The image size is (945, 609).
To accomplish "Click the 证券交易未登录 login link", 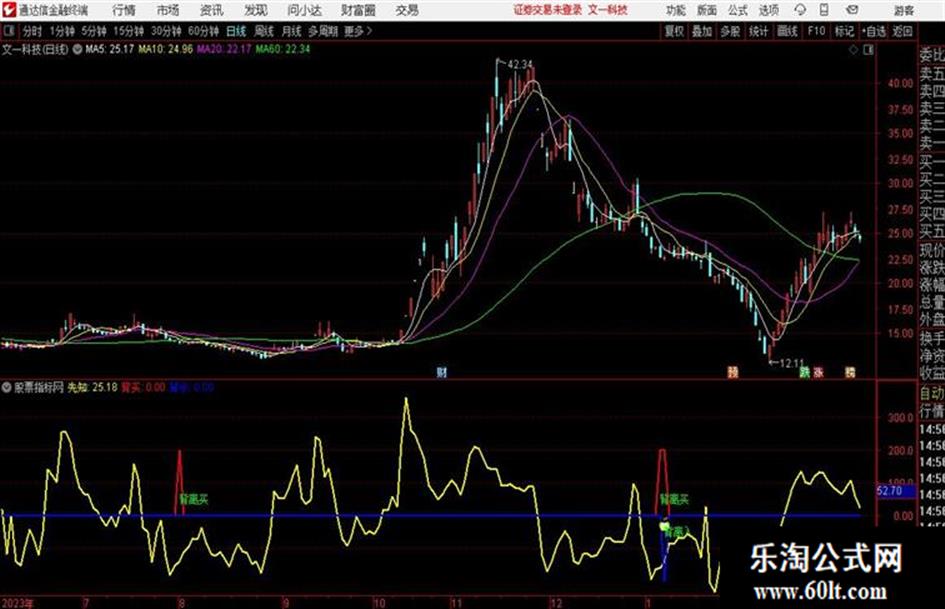I will point(548,10).
